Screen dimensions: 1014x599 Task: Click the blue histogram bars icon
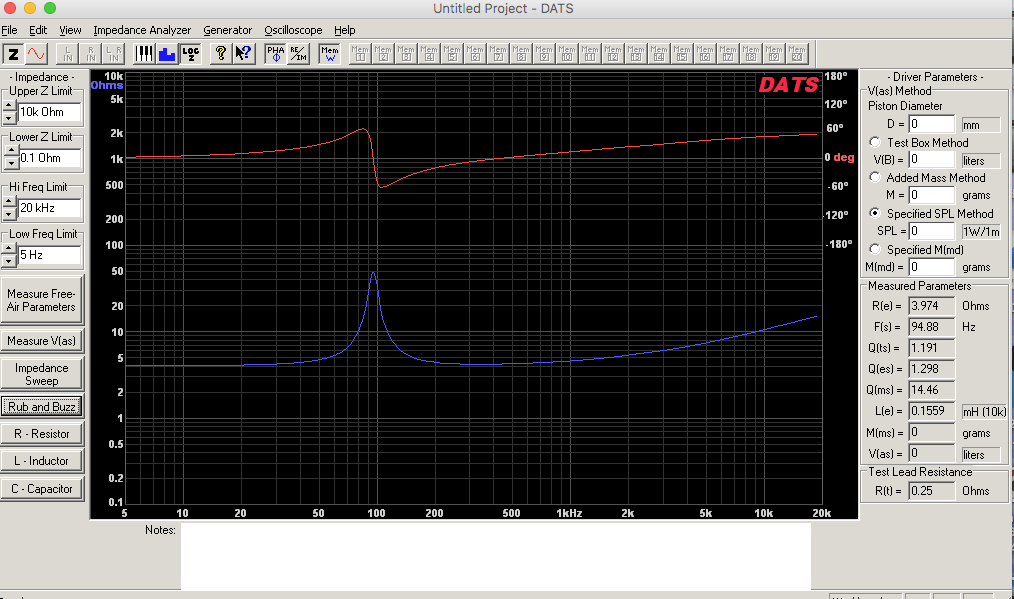click(x=167, y=54)
